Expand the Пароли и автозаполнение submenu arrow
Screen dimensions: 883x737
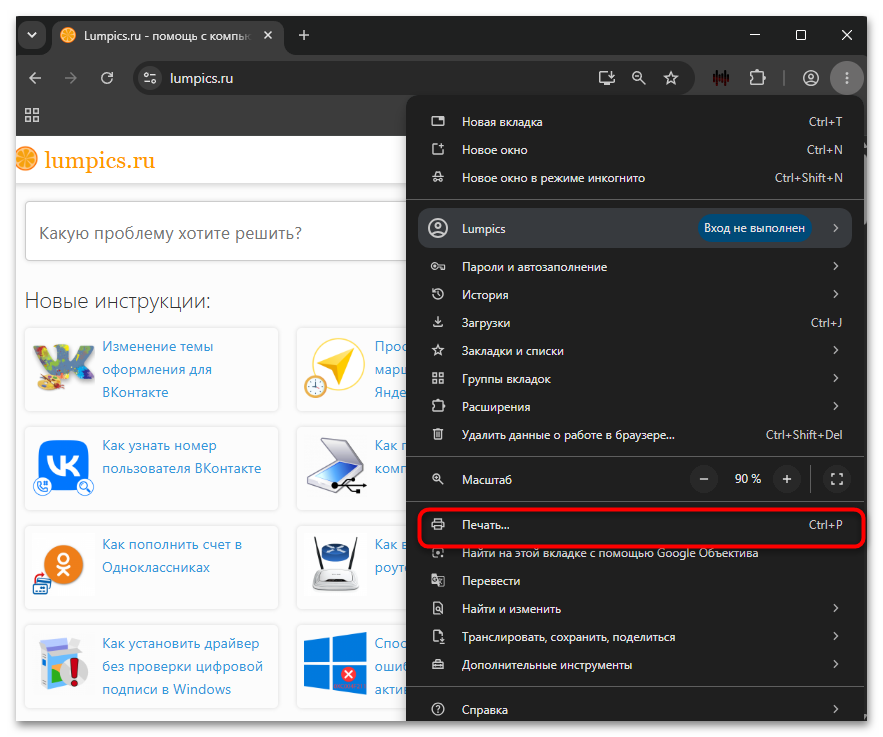point(836,266)
